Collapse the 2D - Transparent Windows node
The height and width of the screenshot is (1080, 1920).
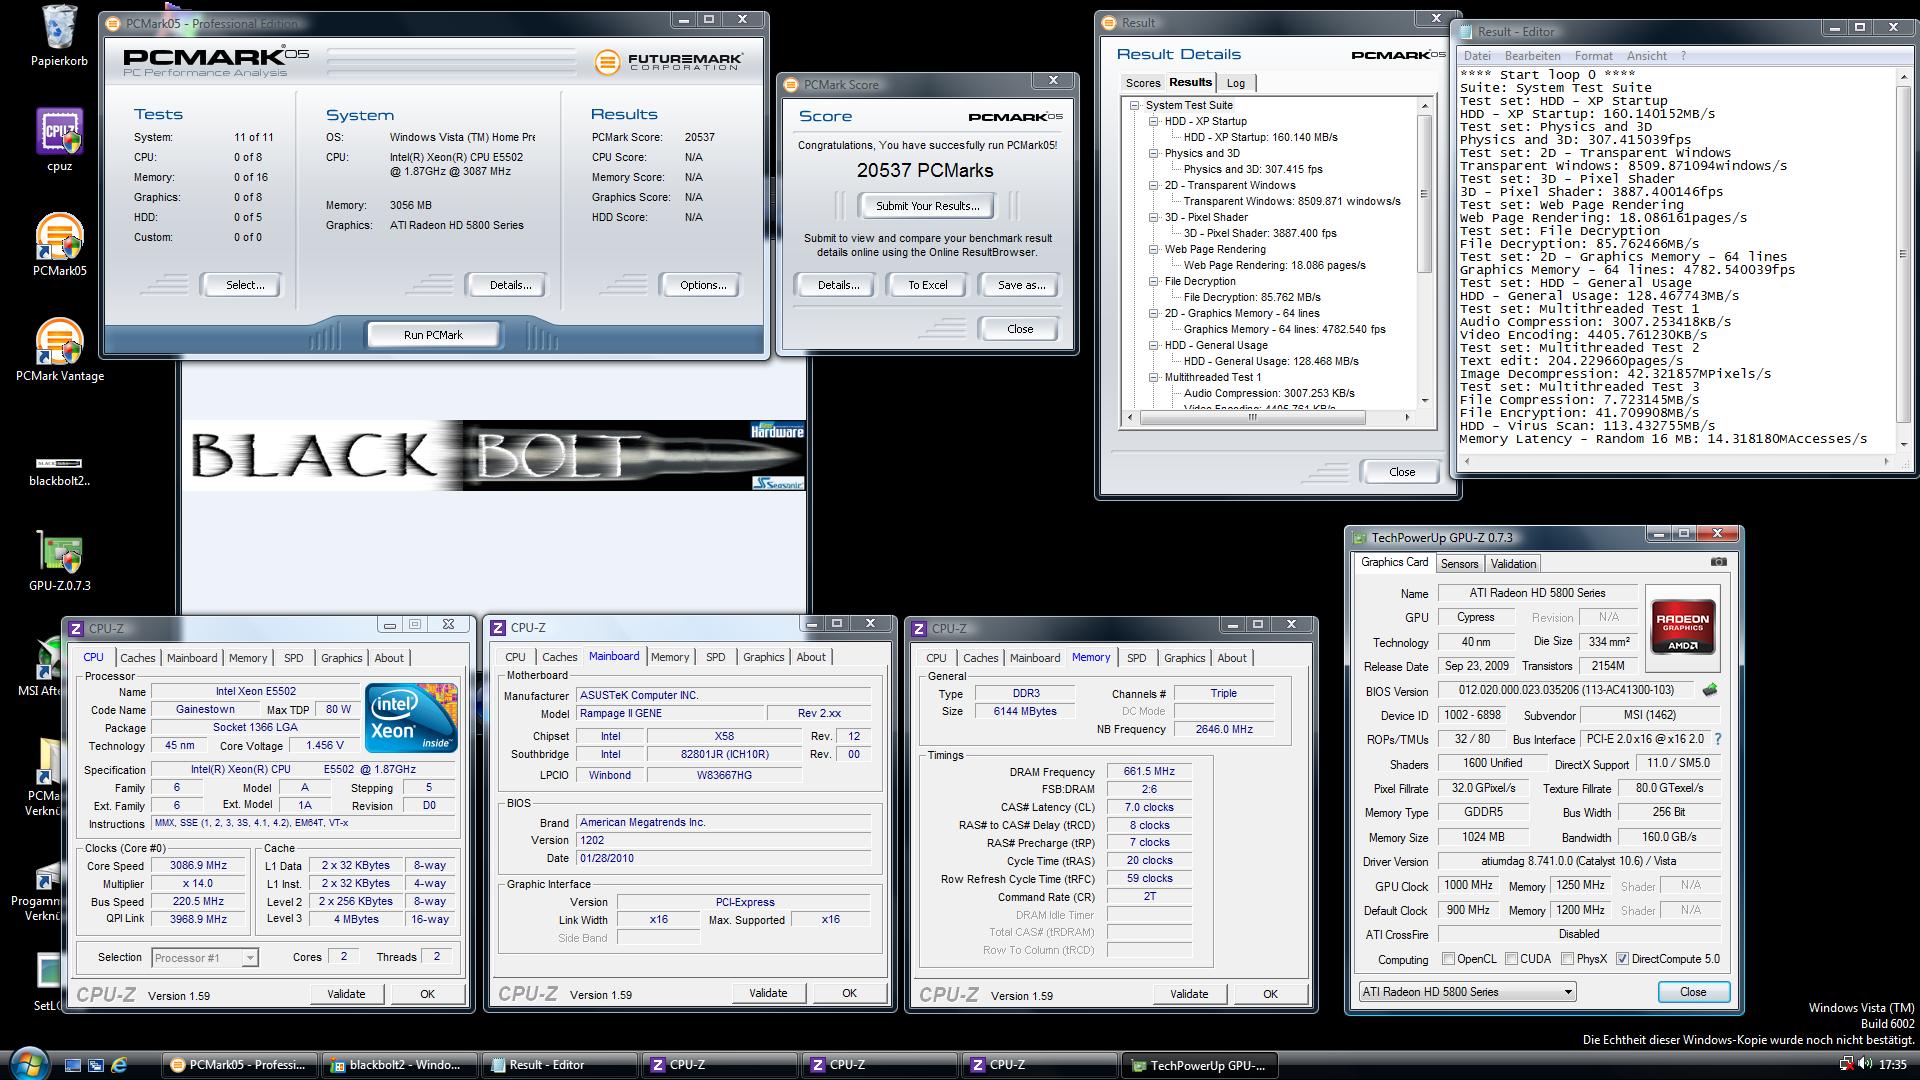(1153, 185)
